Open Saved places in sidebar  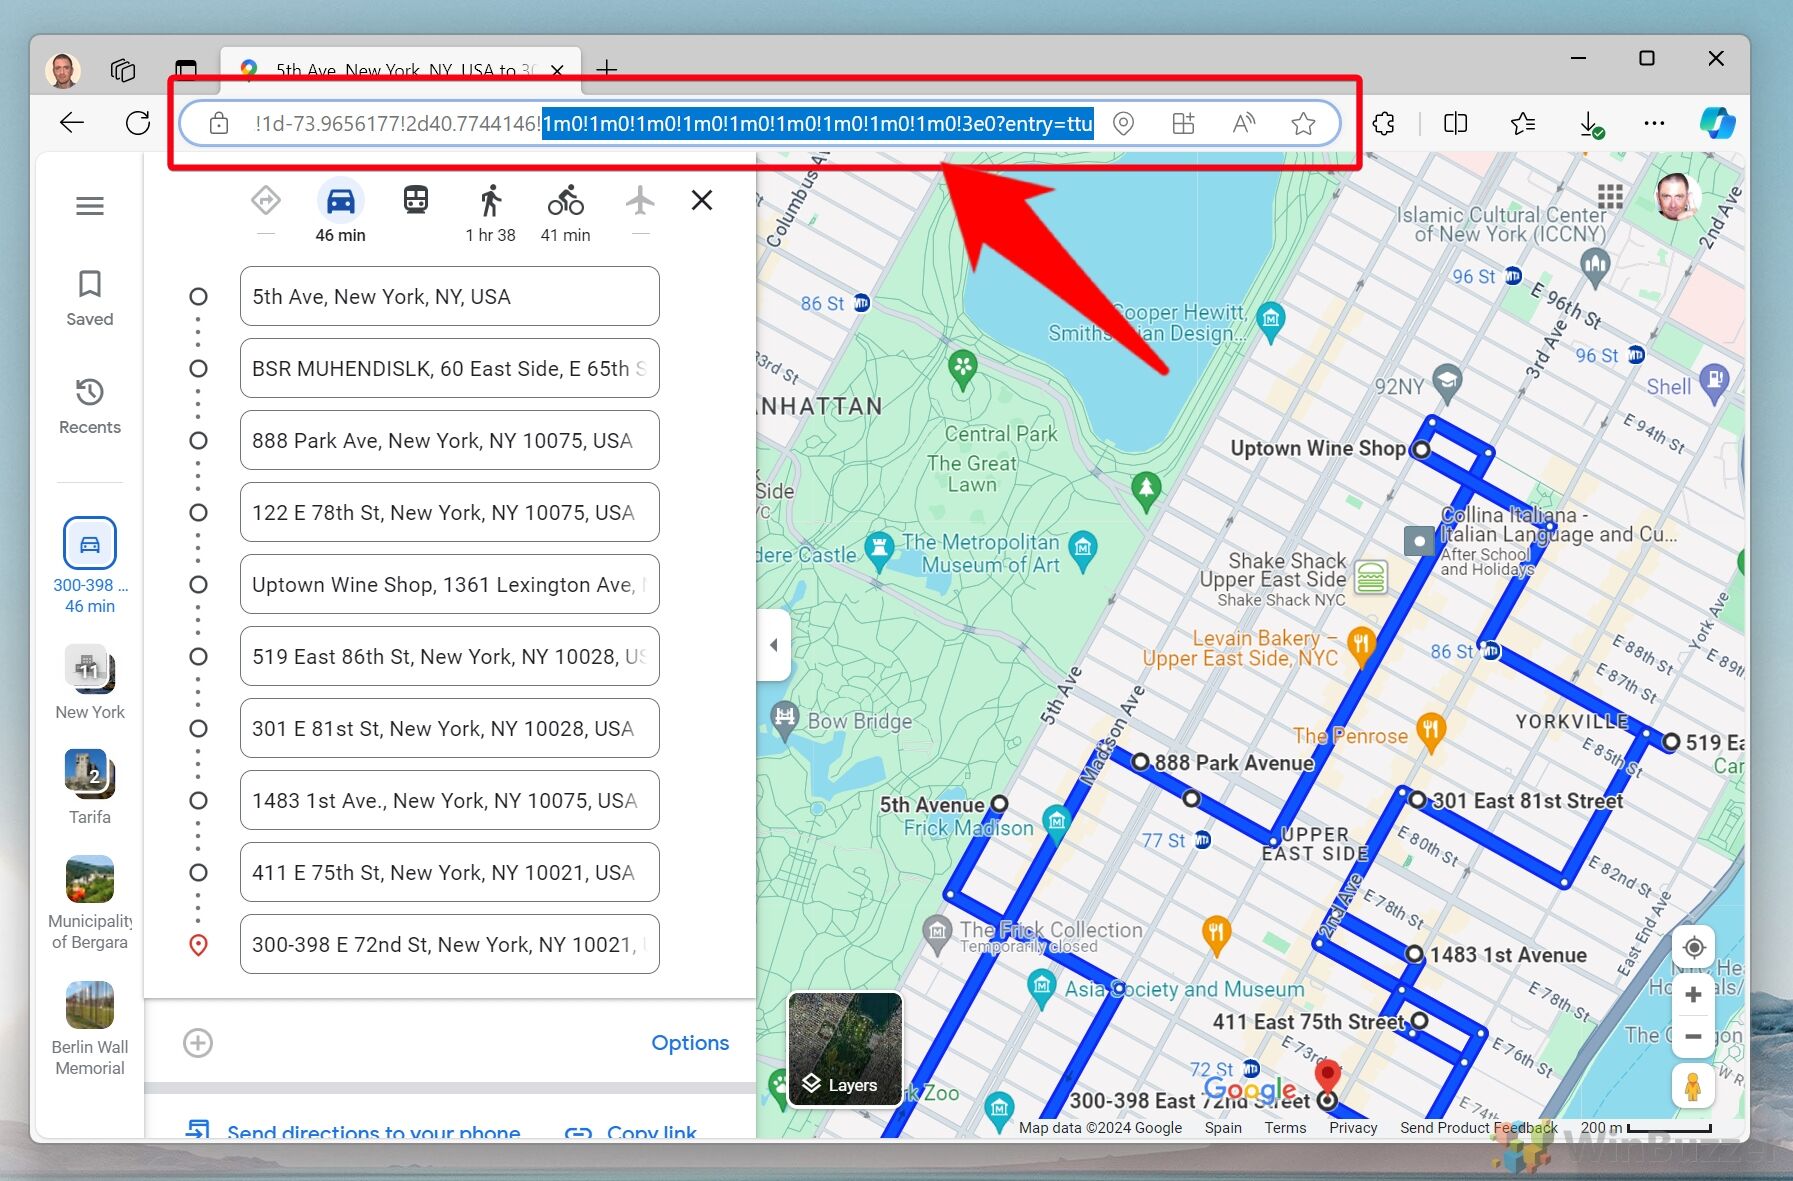click(90, 297)
